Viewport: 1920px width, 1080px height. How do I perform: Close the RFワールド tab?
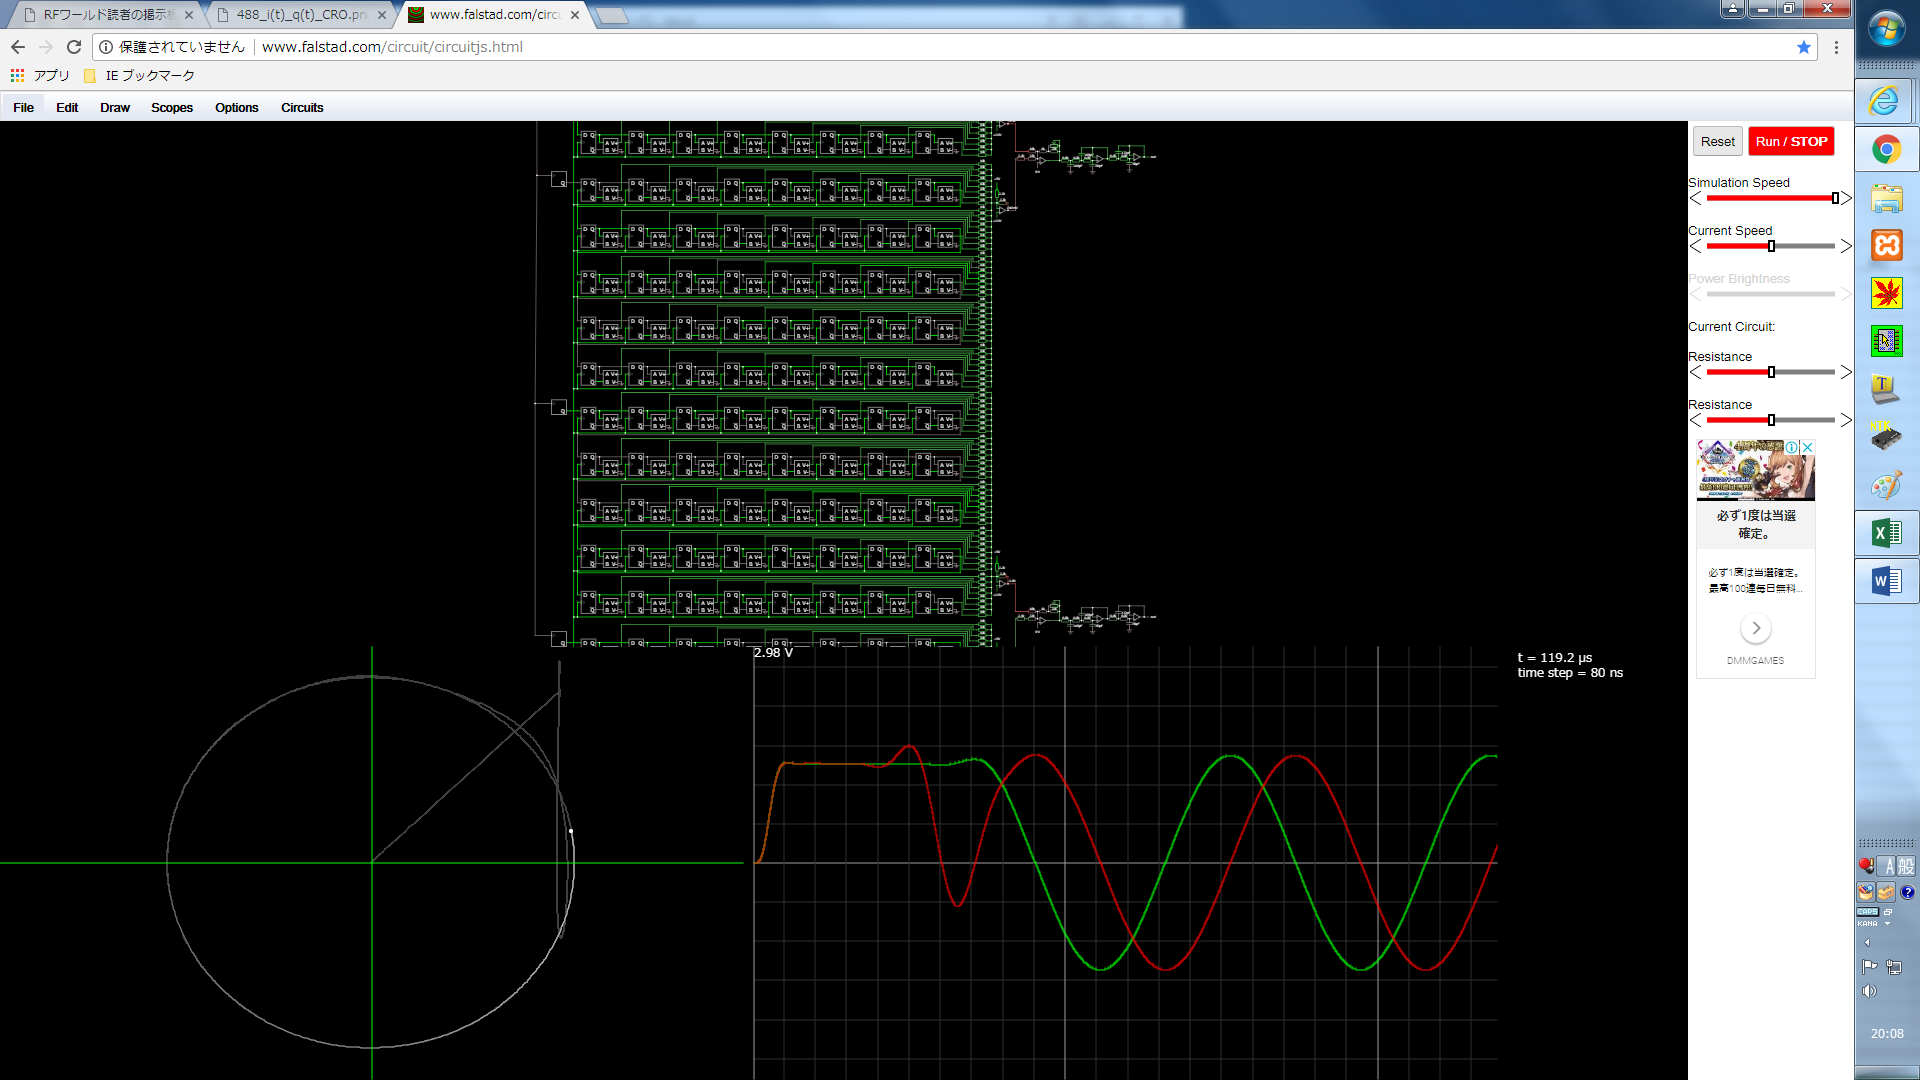pos(189,15)
